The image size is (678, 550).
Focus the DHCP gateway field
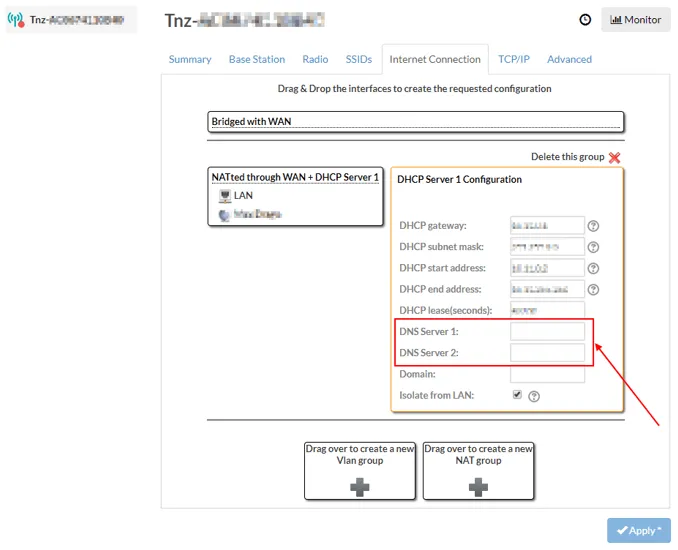[547, 225]
